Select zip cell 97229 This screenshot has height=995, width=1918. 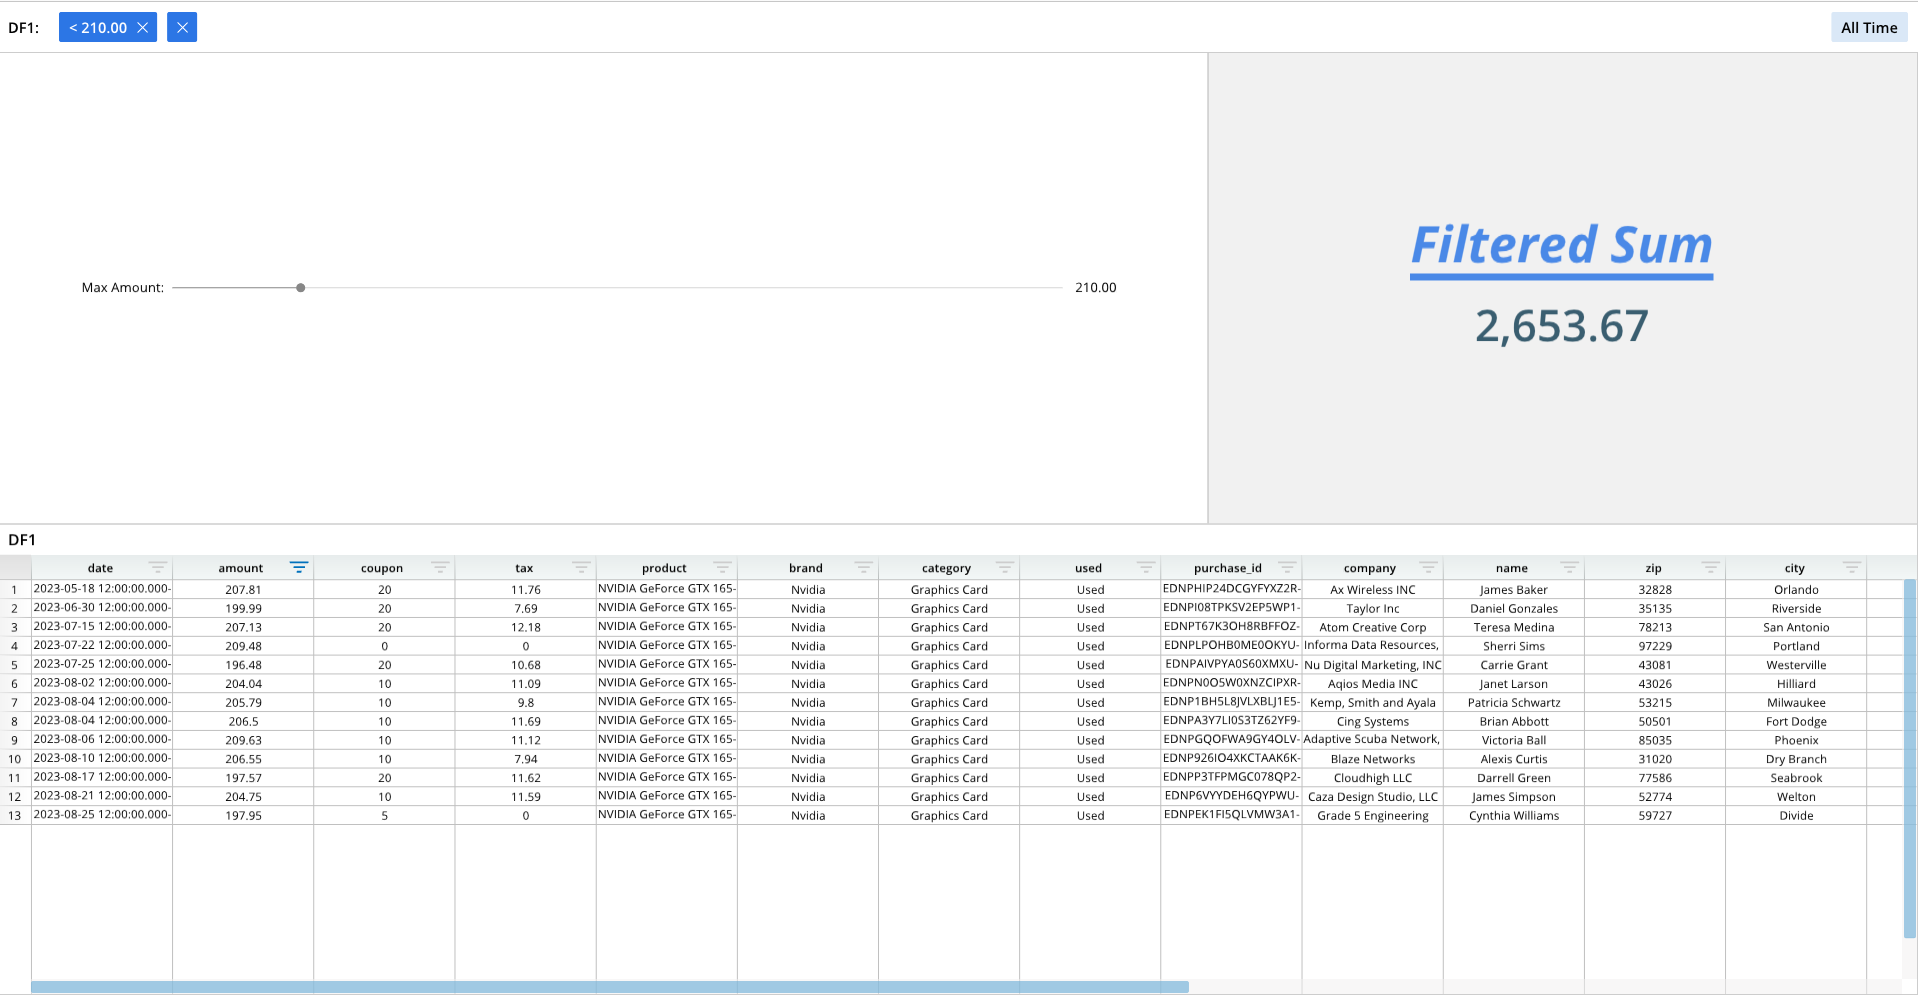[1655, 647]
